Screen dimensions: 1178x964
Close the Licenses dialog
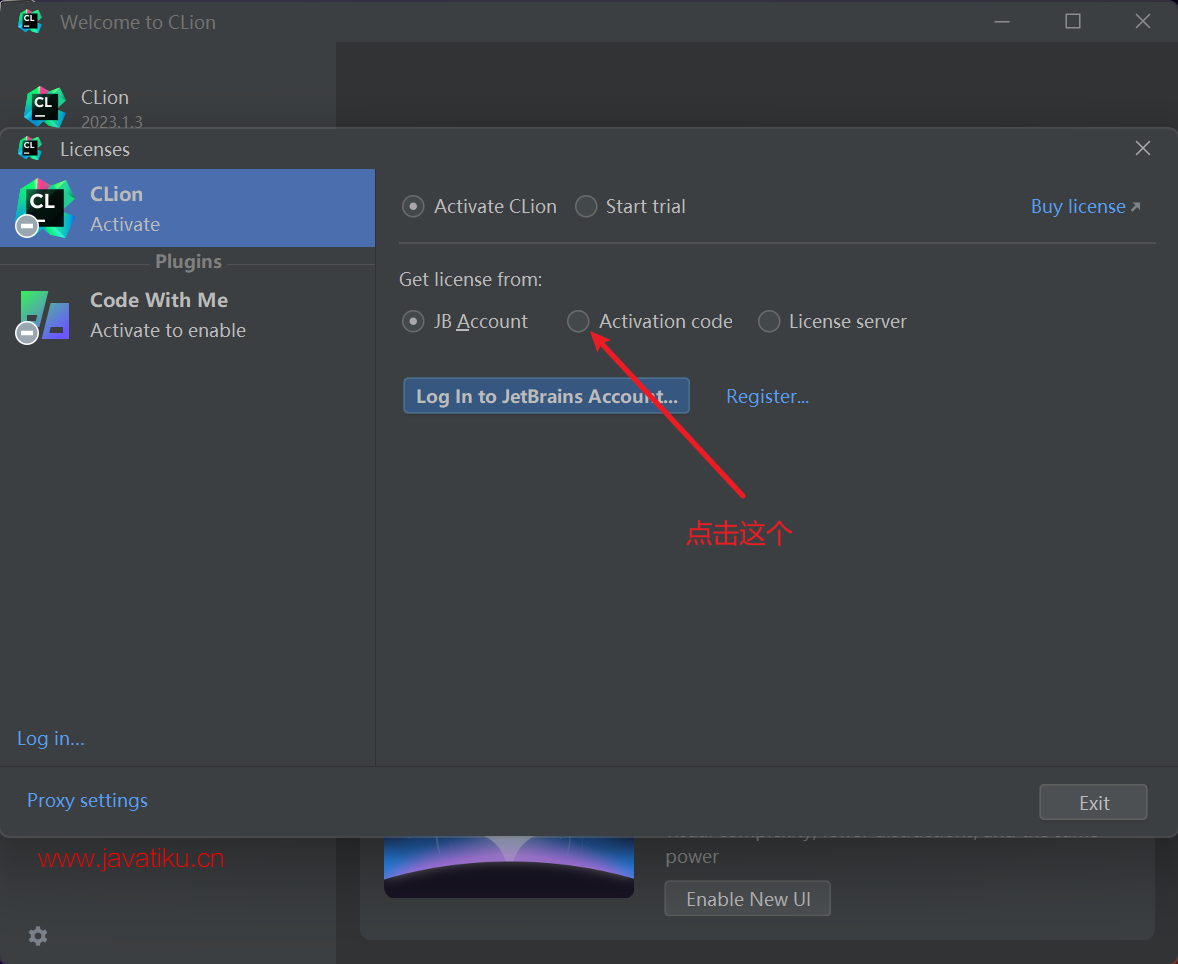(1143, 148)
